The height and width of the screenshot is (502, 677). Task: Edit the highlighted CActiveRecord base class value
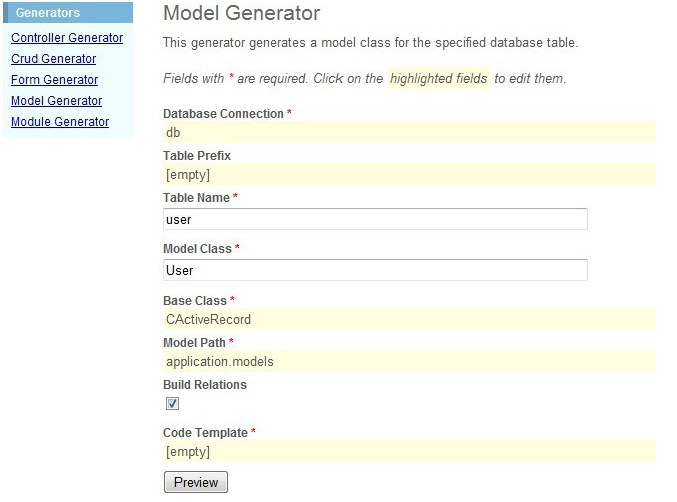408,320
